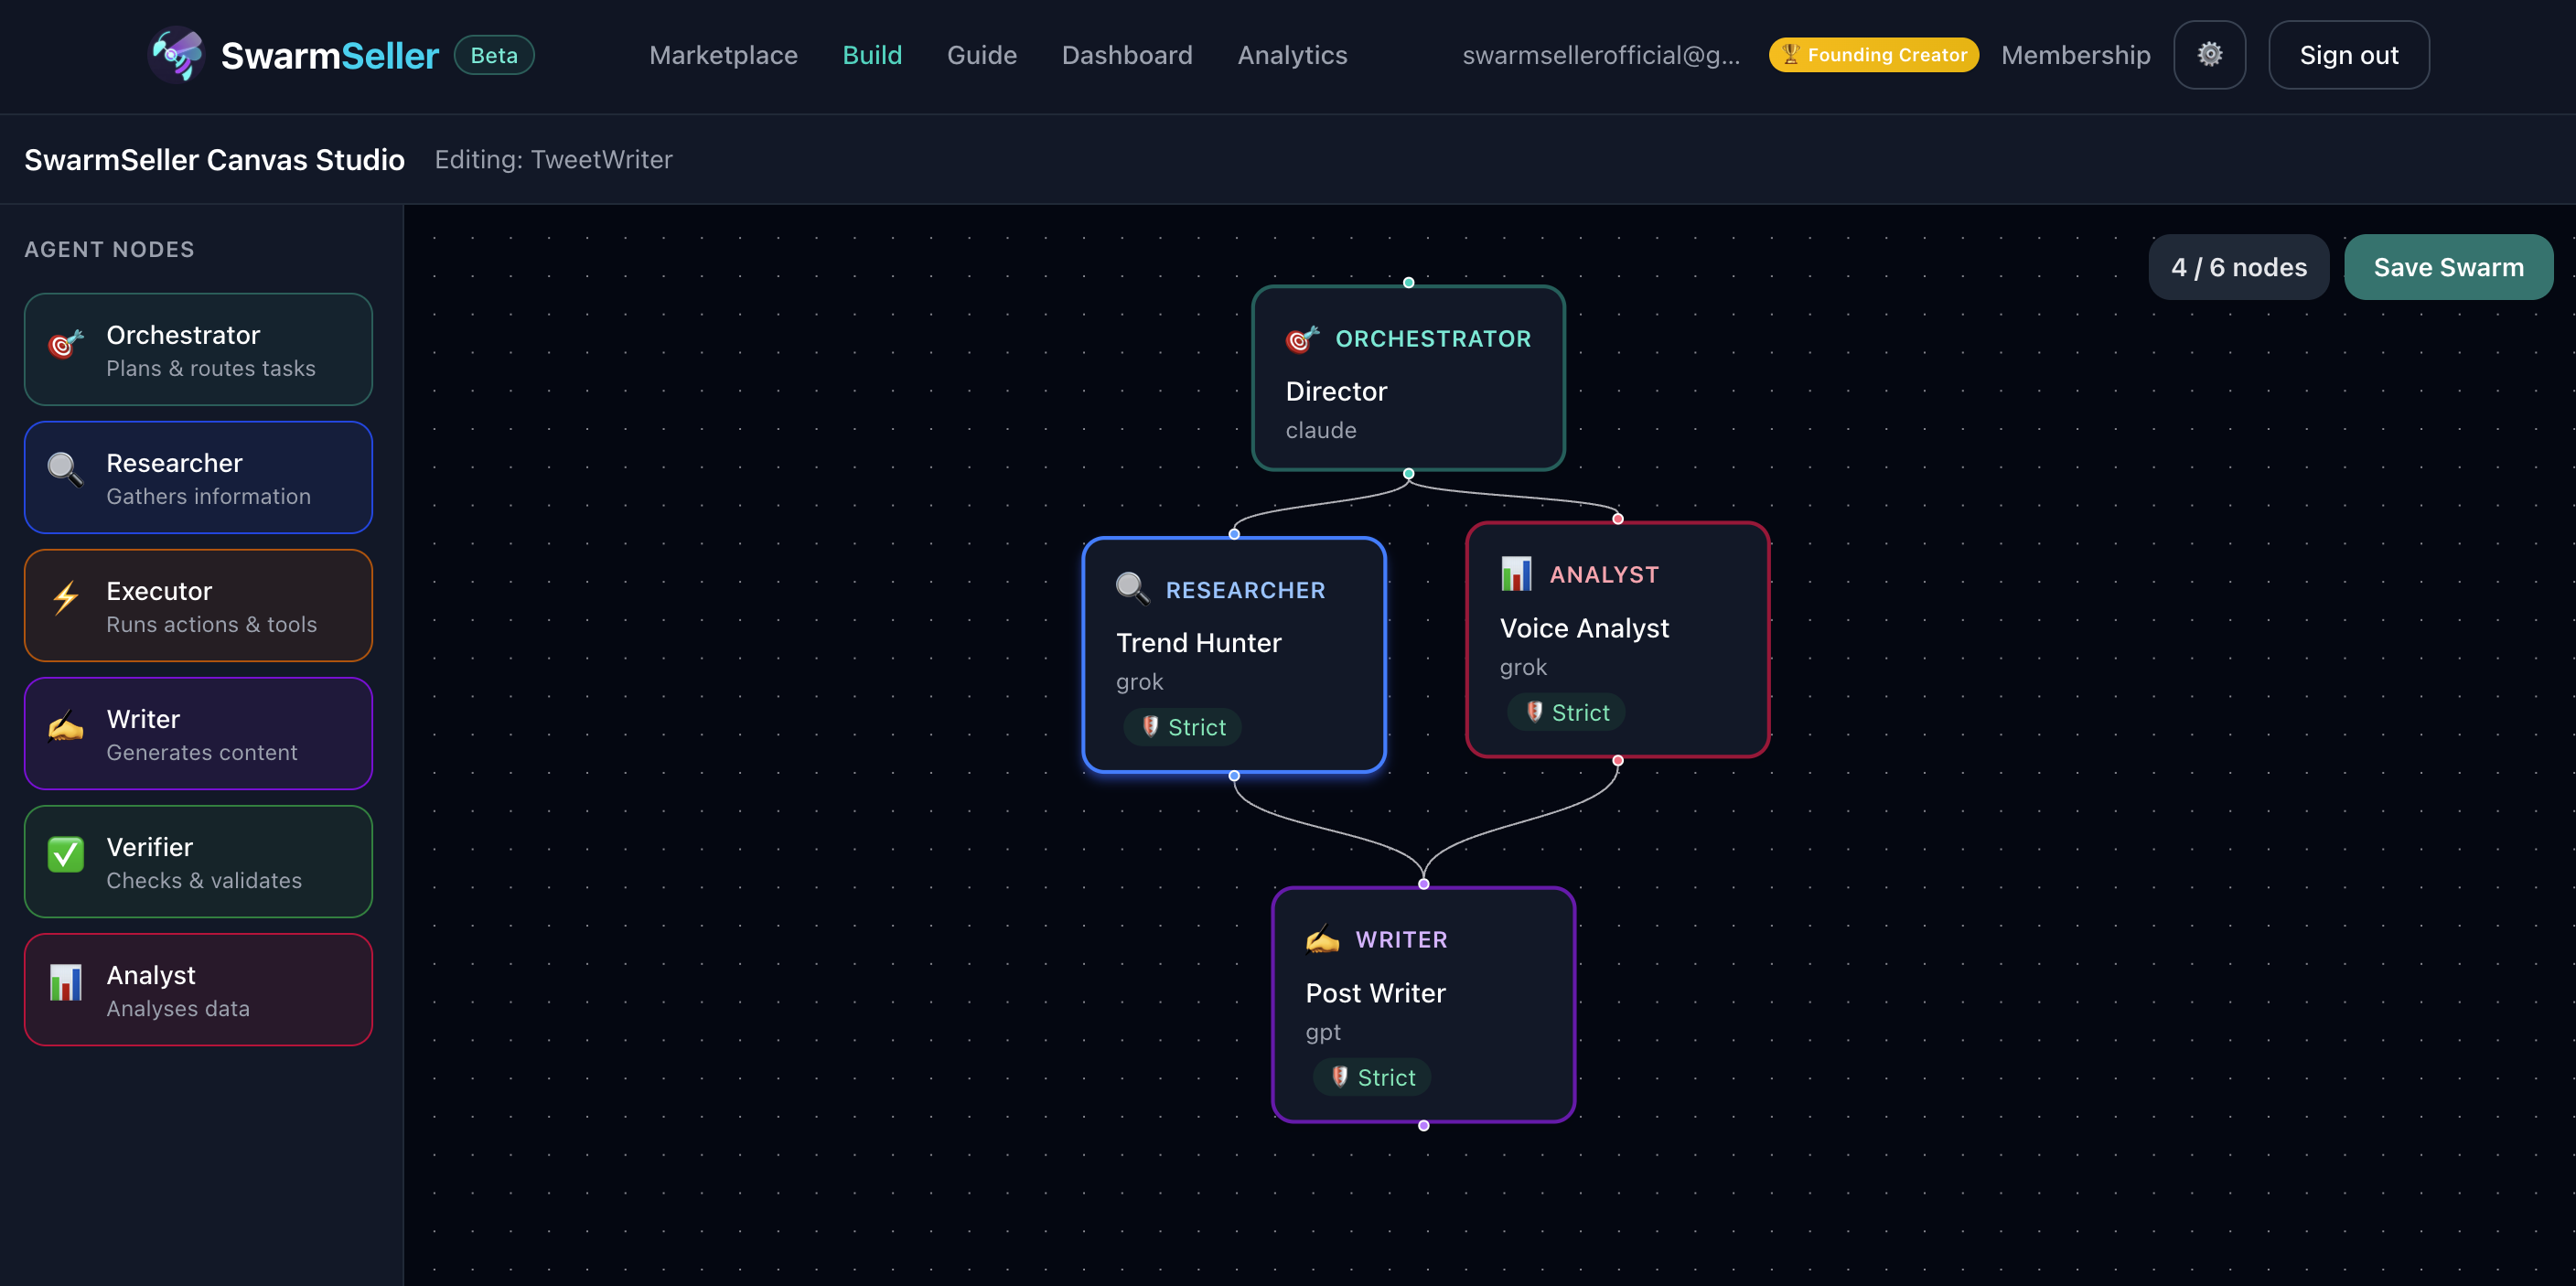Click the 'SwarmSeller Canvas Studio' title
This screenshot has height=1286, width=2576.
point(214,159)
